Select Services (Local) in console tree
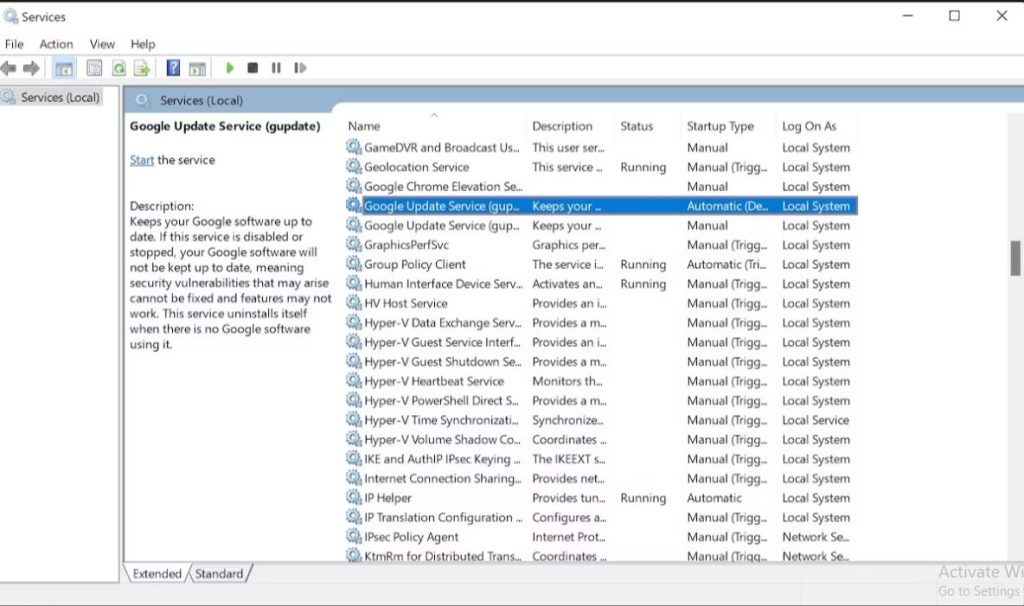The height and width of the screenshot is (606, 1024). (x=60, y=97)
